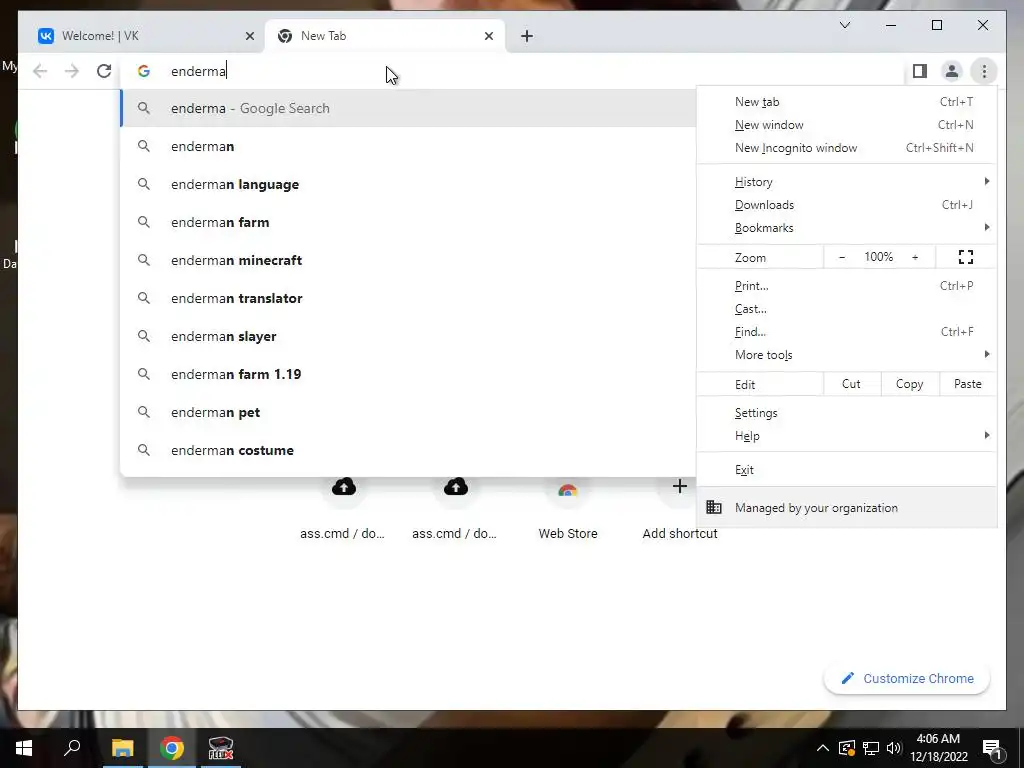Pick the "enderman translator" suggestion
Image resolution: width=1024 pixels, height=768 pixels.
click(408, 298)
